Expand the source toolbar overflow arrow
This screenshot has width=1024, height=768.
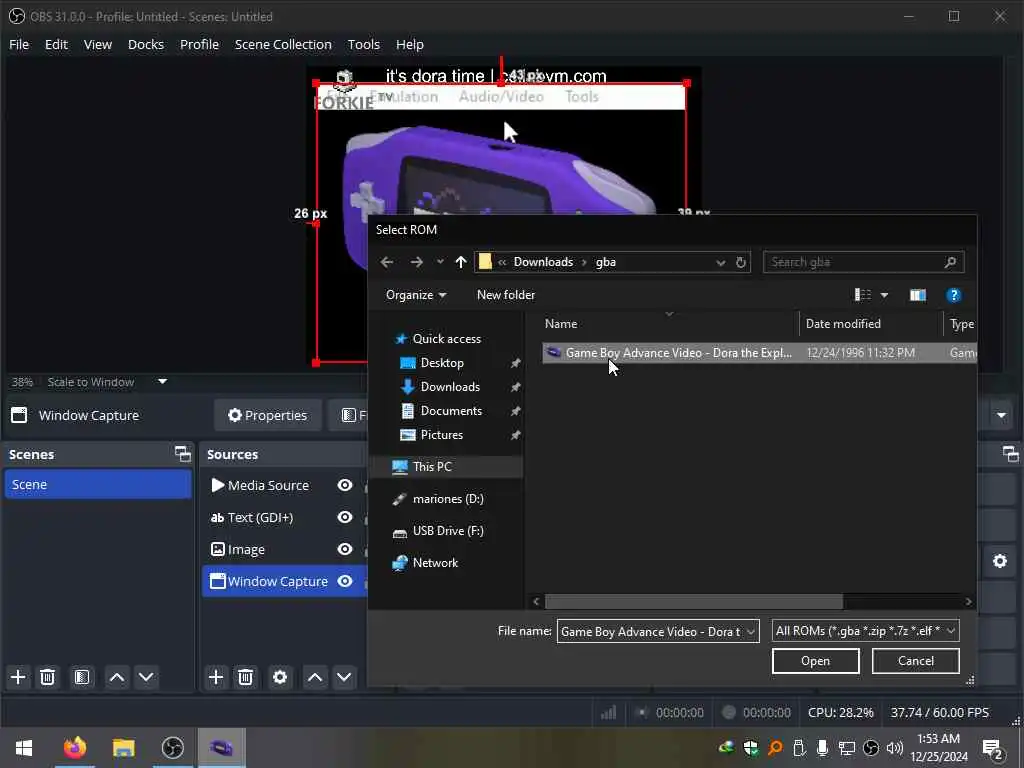[1001, 415]
